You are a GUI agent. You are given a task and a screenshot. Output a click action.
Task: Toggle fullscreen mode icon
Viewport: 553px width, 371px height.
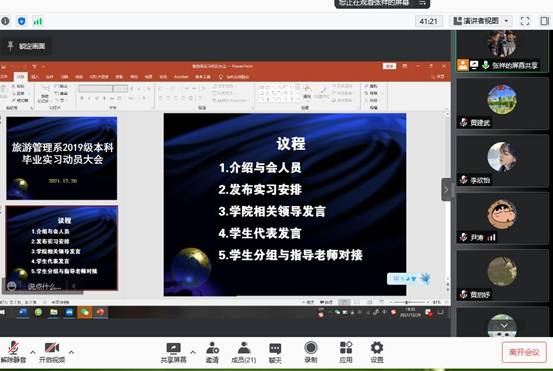point(525,21)
